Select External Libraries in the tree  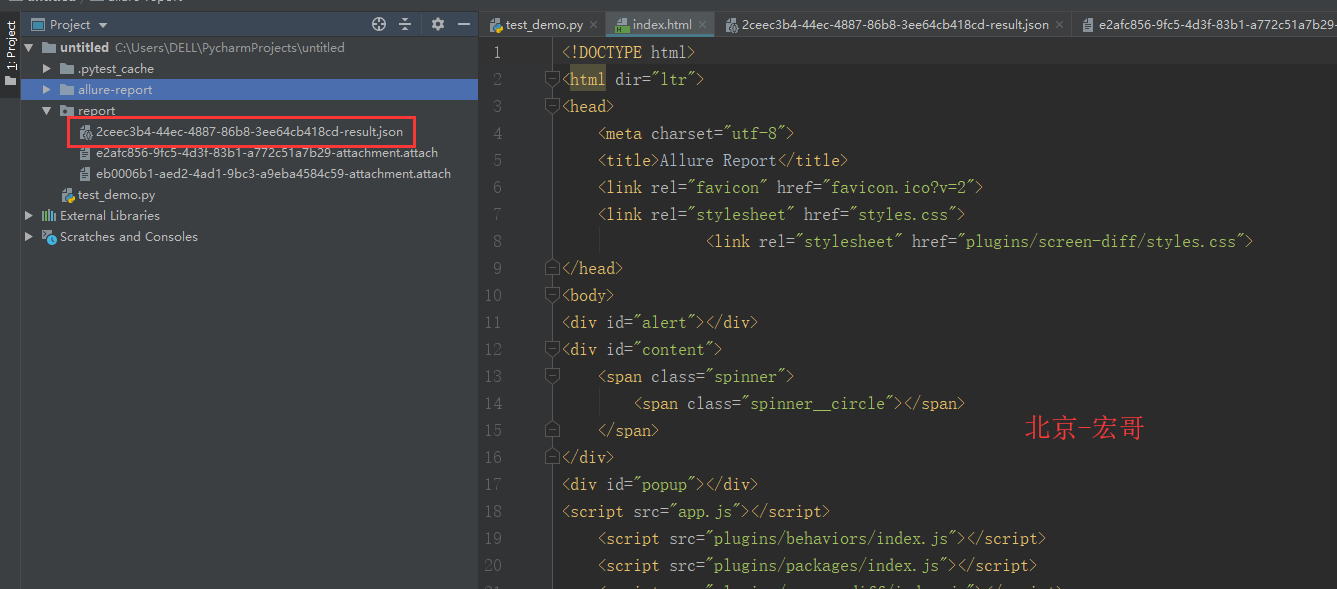click(109, 216)
